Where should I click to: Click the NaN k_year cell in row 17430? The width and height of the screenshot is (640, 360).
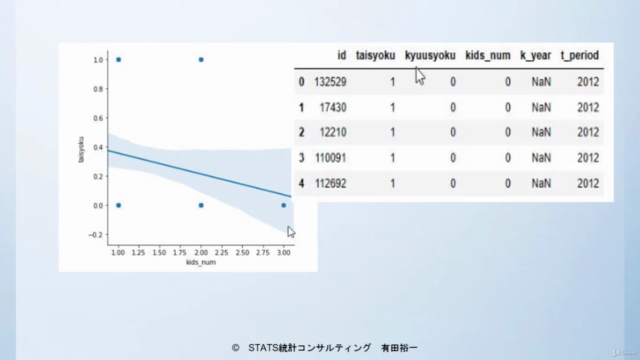[x=541, y=107]
